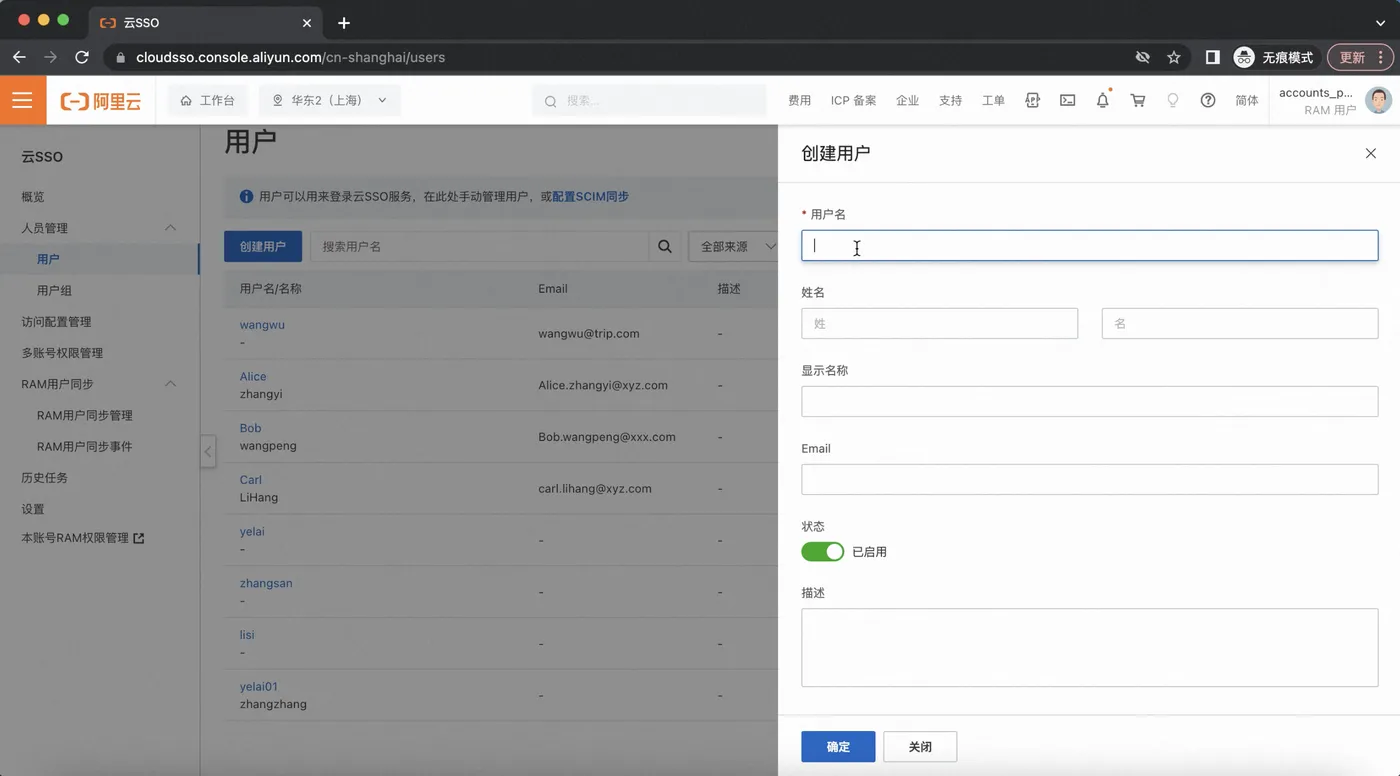Open the help question mark icon
The height and width of the screenshot is (776, 1400).
[1208, 100]
